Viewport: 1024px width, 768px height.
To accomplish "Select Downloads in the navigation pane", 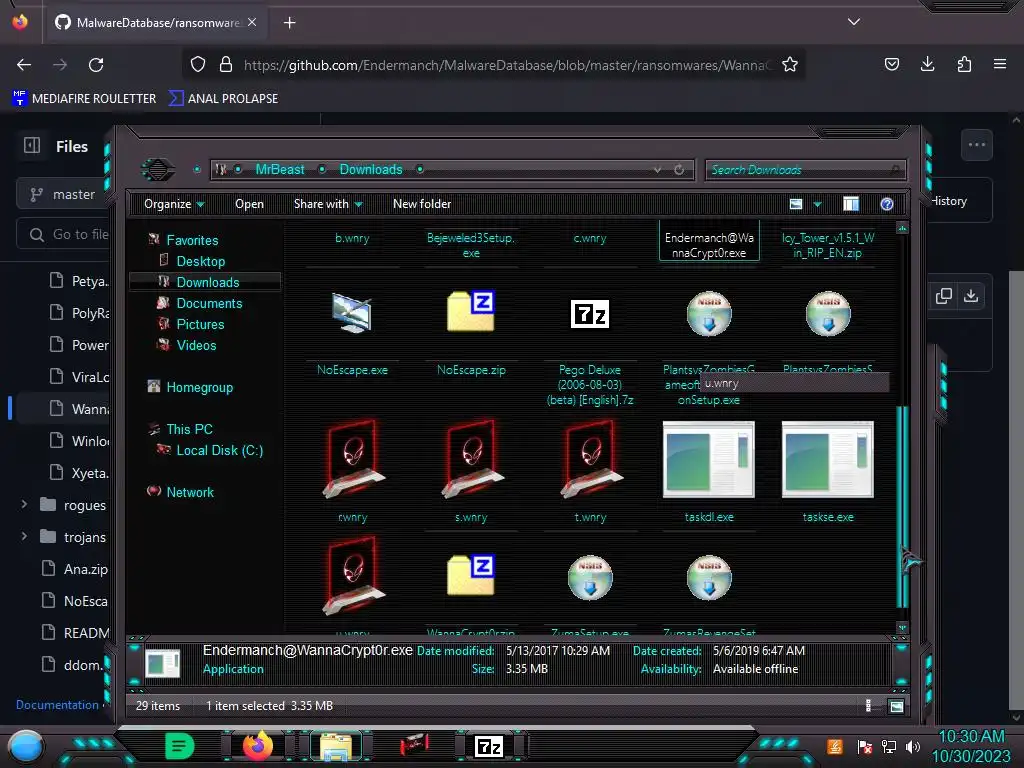I will [208, 282].
